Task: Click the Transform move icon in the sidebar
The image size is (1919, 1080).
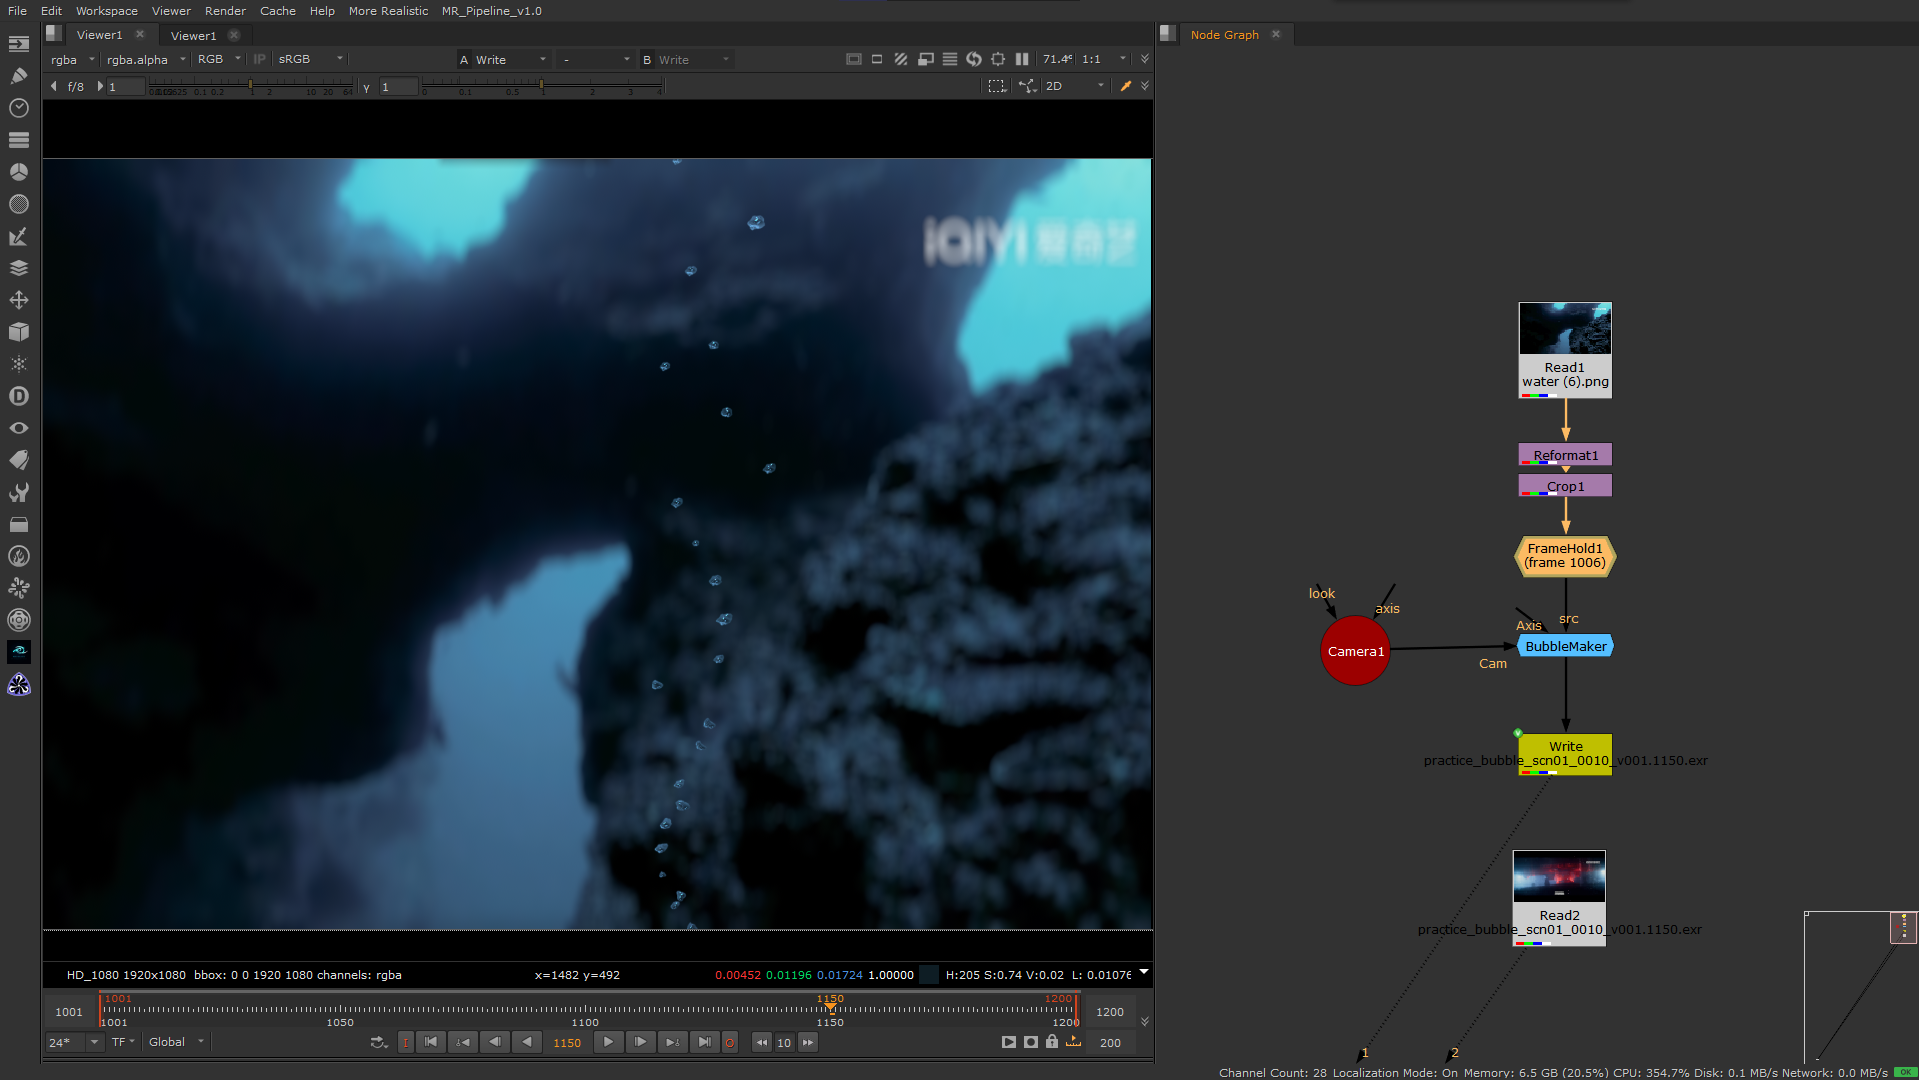Action: 19,300
